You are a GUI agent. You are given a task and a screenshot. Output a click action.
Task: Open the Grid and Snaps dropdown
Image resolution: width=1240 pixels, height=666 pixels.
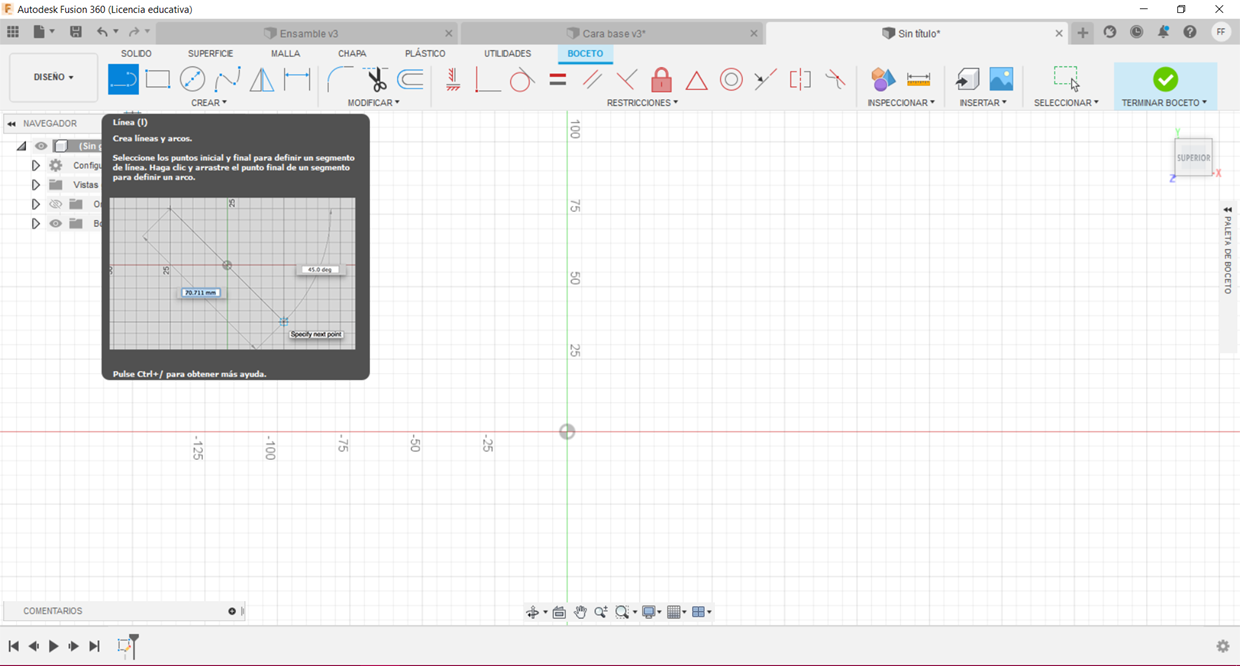pos(677,612)
